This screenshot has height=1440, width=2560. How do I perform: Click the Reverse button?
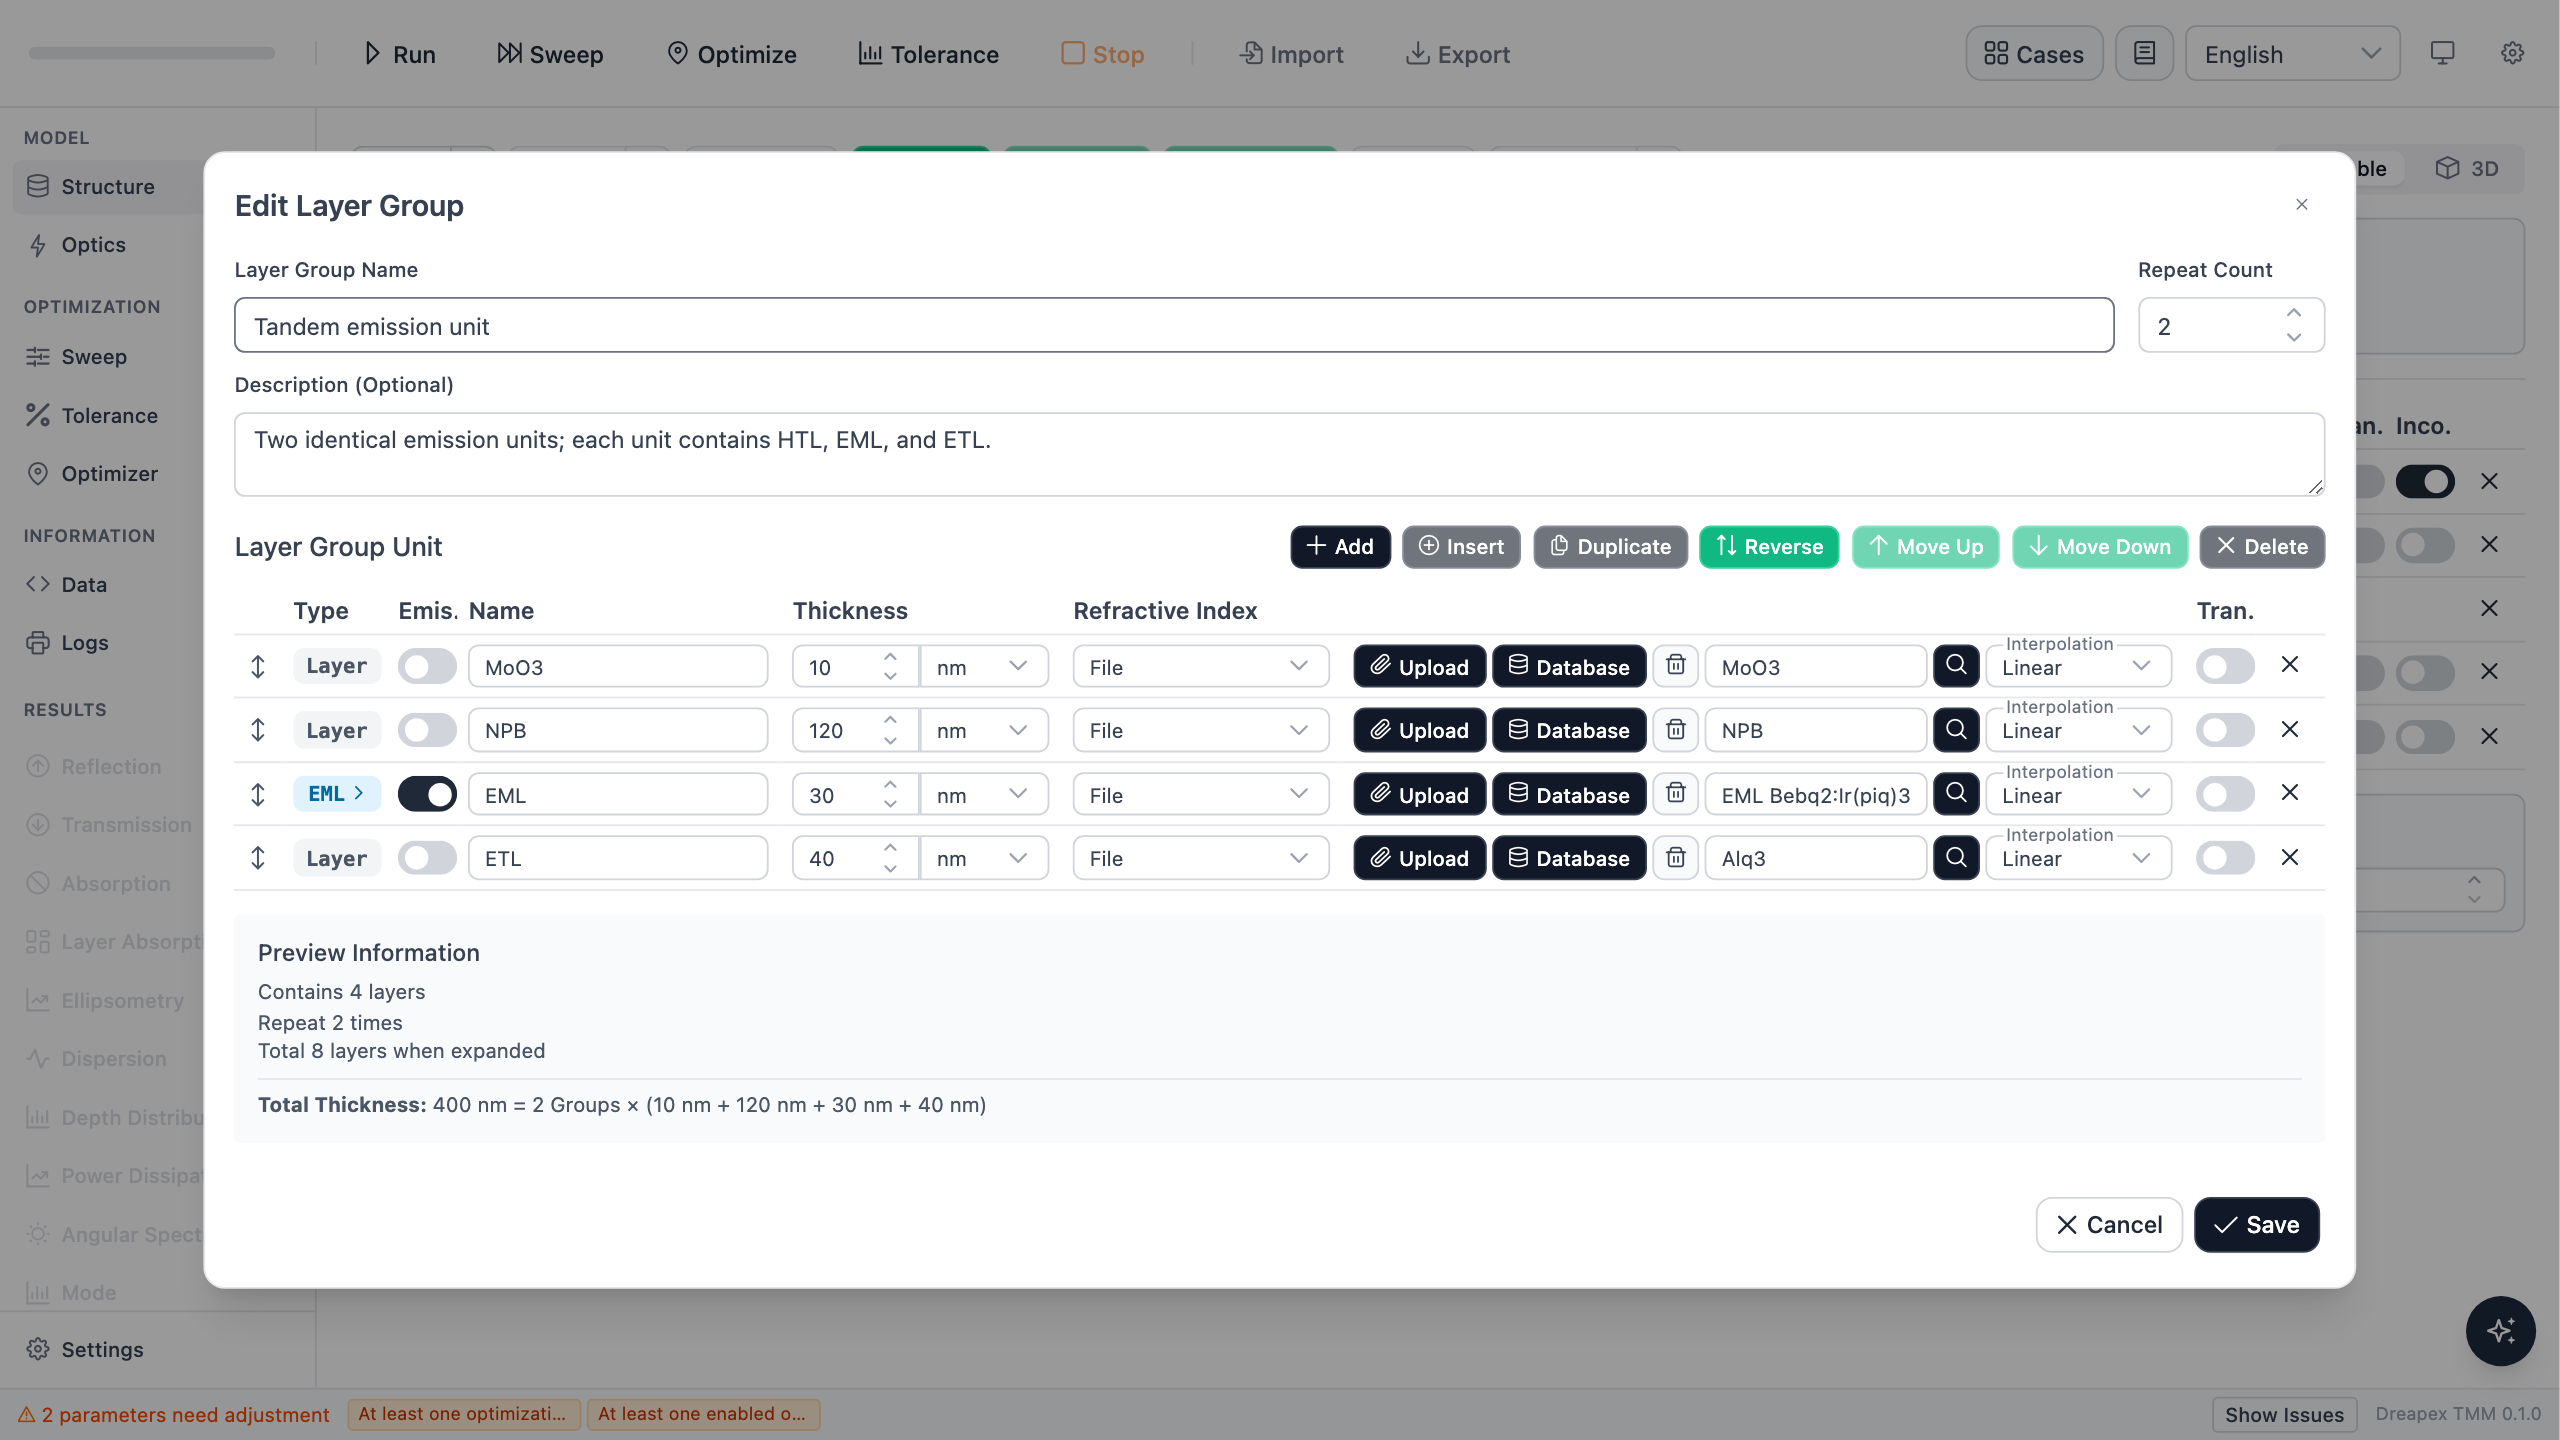click(1768, 547)
